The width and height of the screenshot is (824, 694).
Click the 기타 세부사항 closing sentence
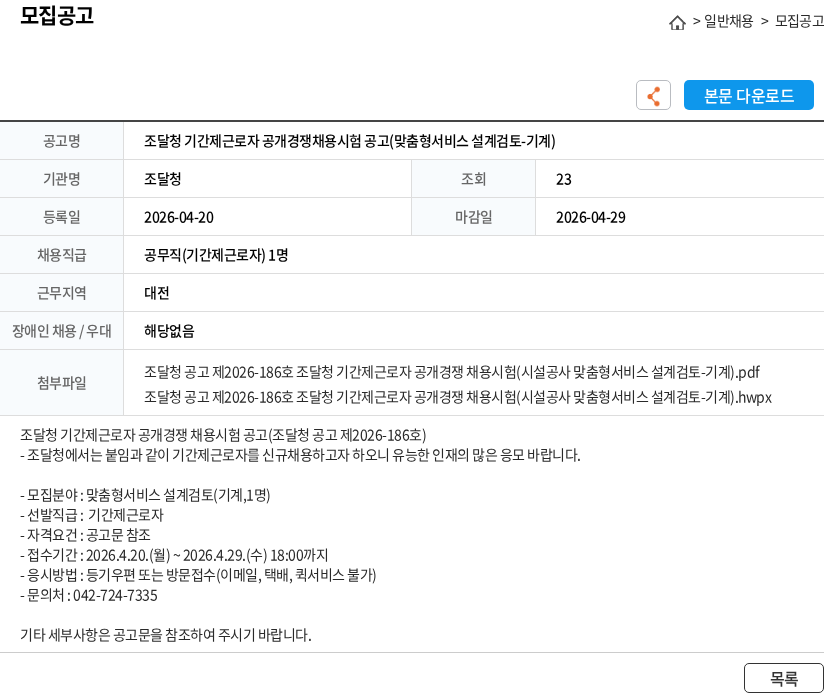coord(166,635)
